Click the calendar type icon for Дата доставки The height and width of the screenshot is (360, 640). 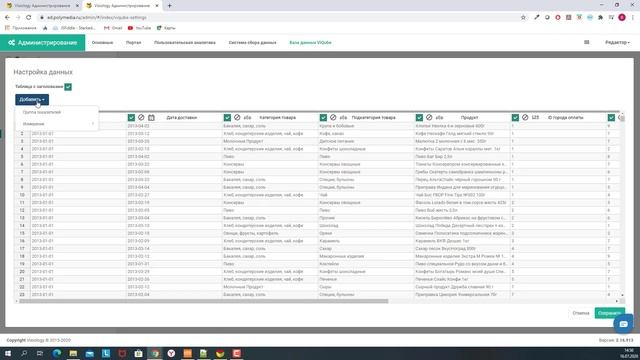point(151,118)
